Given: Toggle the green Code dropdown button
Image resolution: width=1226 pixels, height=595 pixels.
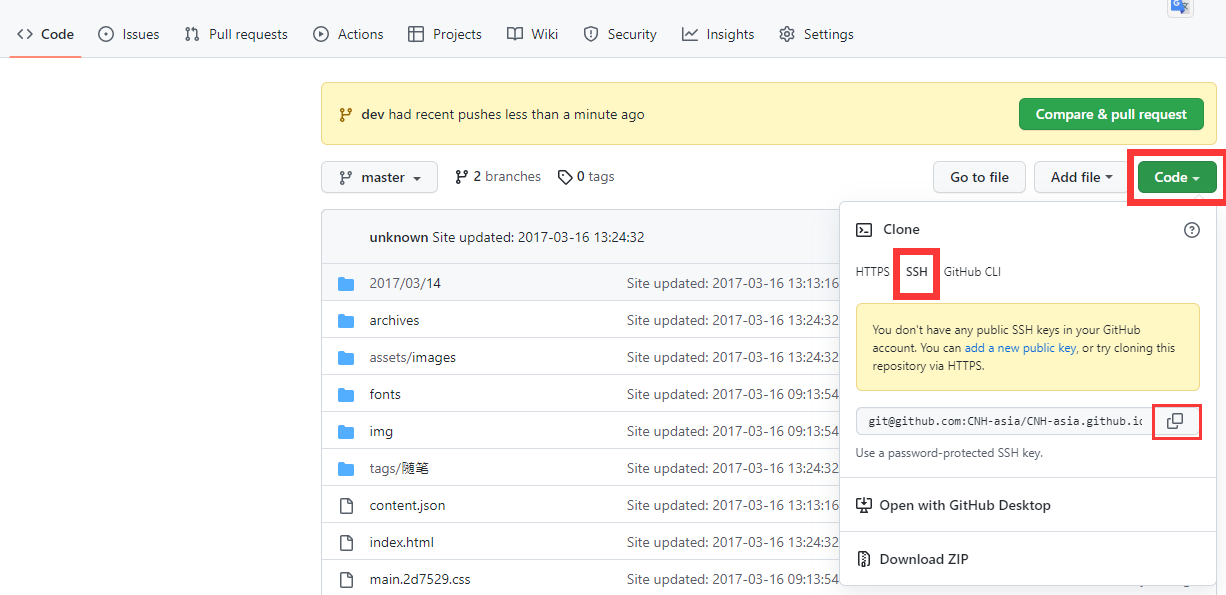Looking at the screenshot, I should [x=1177, y=177].
